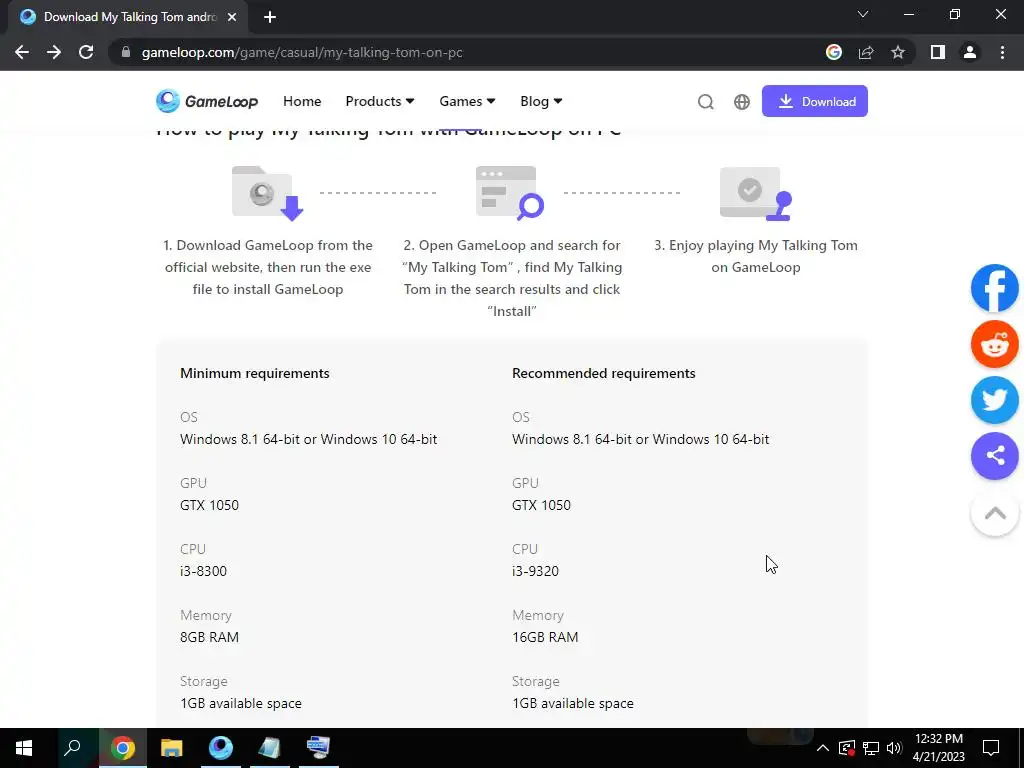Click the back-to-top arrow button
Viewport: 1024px width, 768px height.
pyautogui.click(x=995, y=513)
